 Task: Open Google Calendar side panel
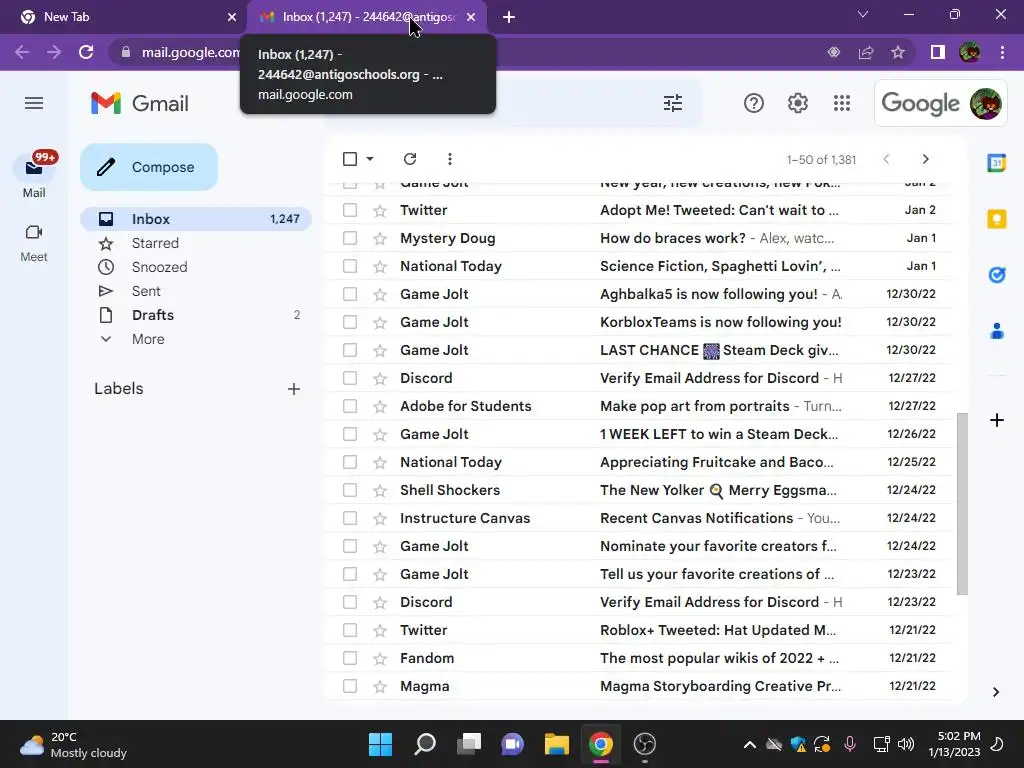coord(997,163)
